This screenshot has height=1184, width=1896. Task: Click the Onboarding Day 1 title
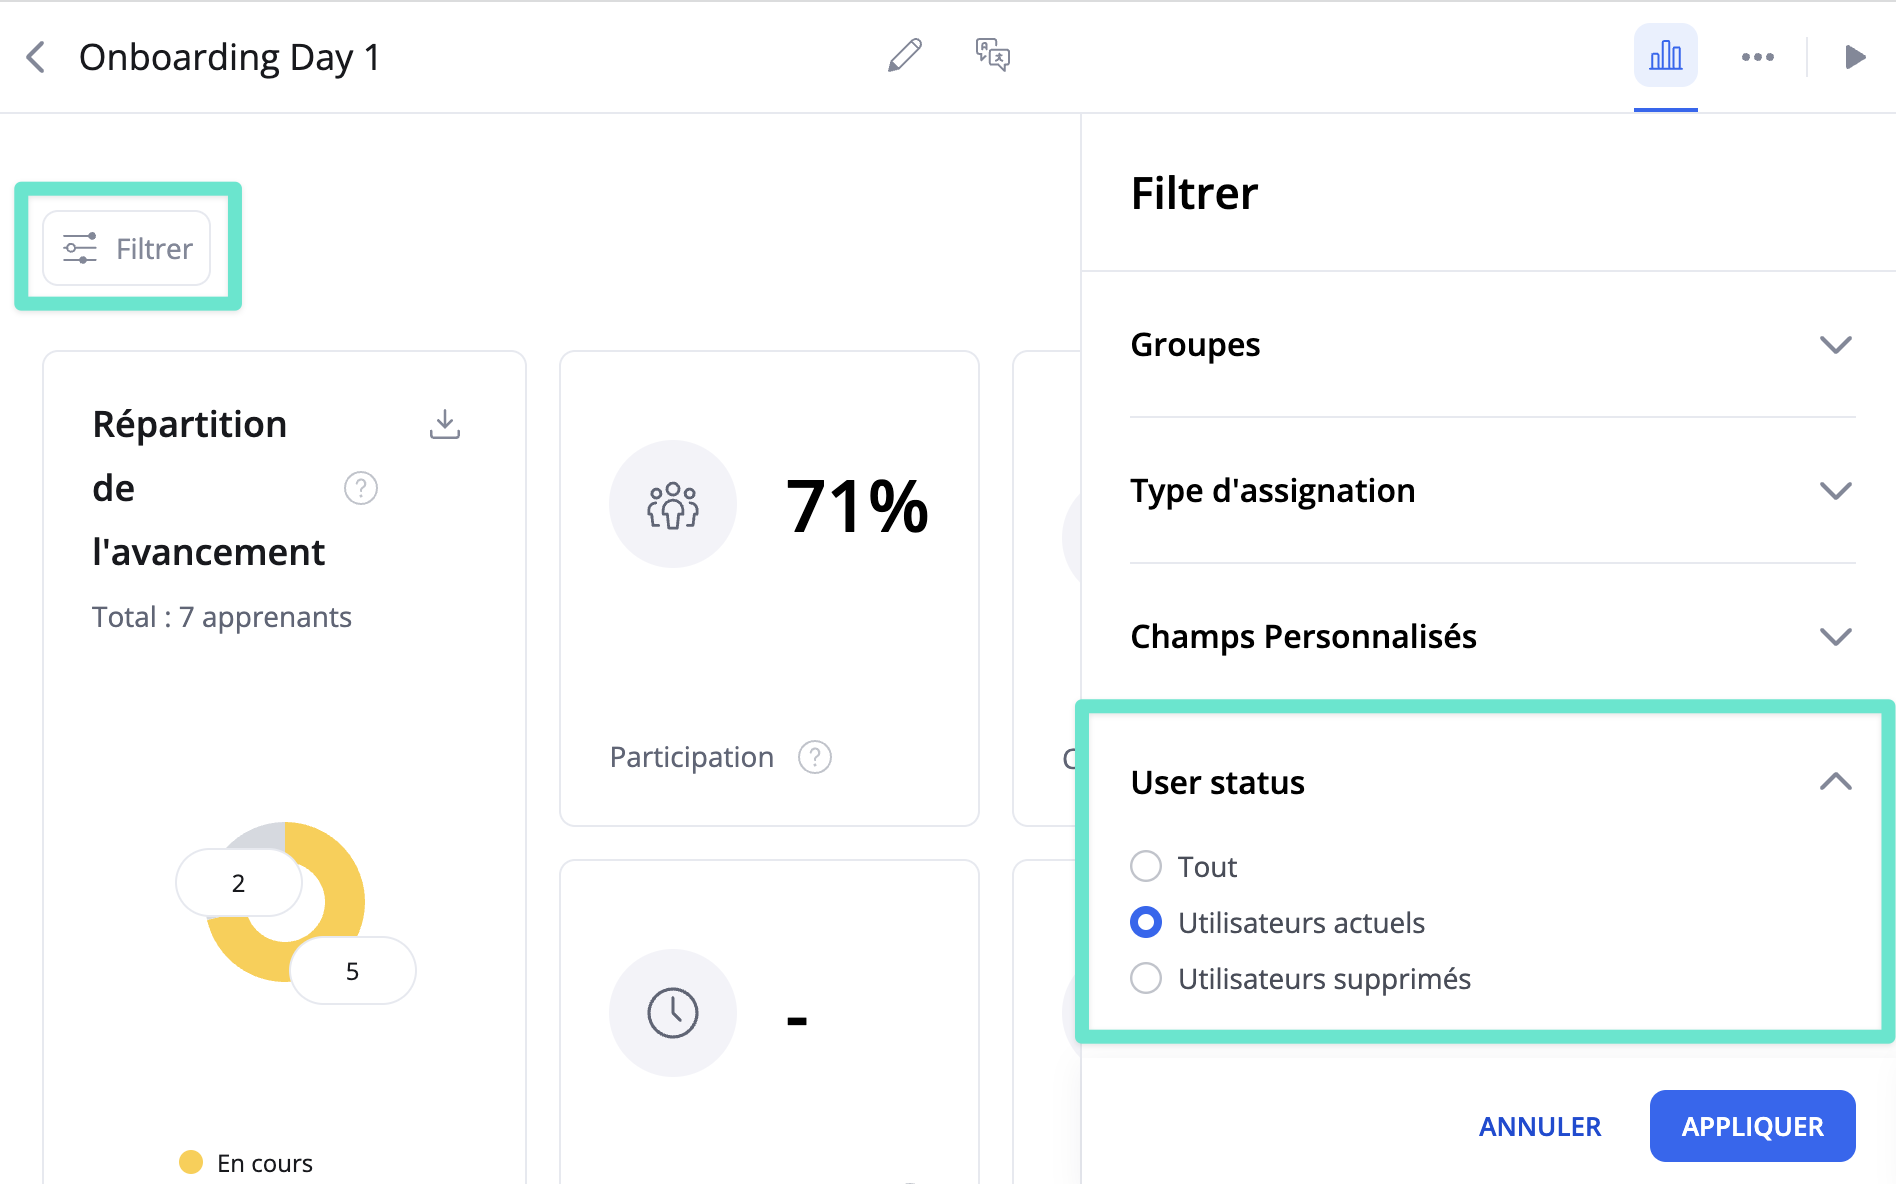pos(230,57)
